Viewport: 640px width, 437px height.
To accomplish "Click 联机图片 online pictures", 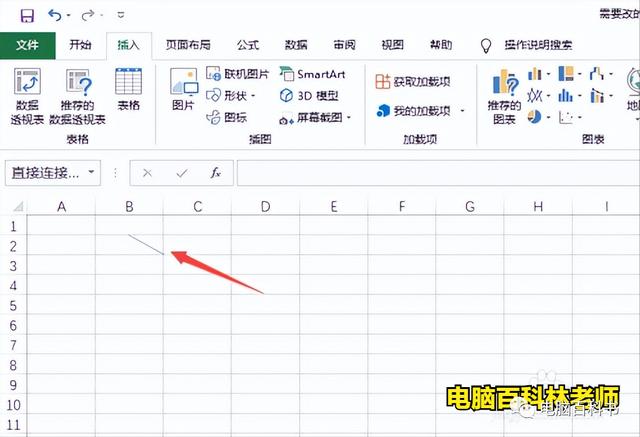I will coord(238,74).
